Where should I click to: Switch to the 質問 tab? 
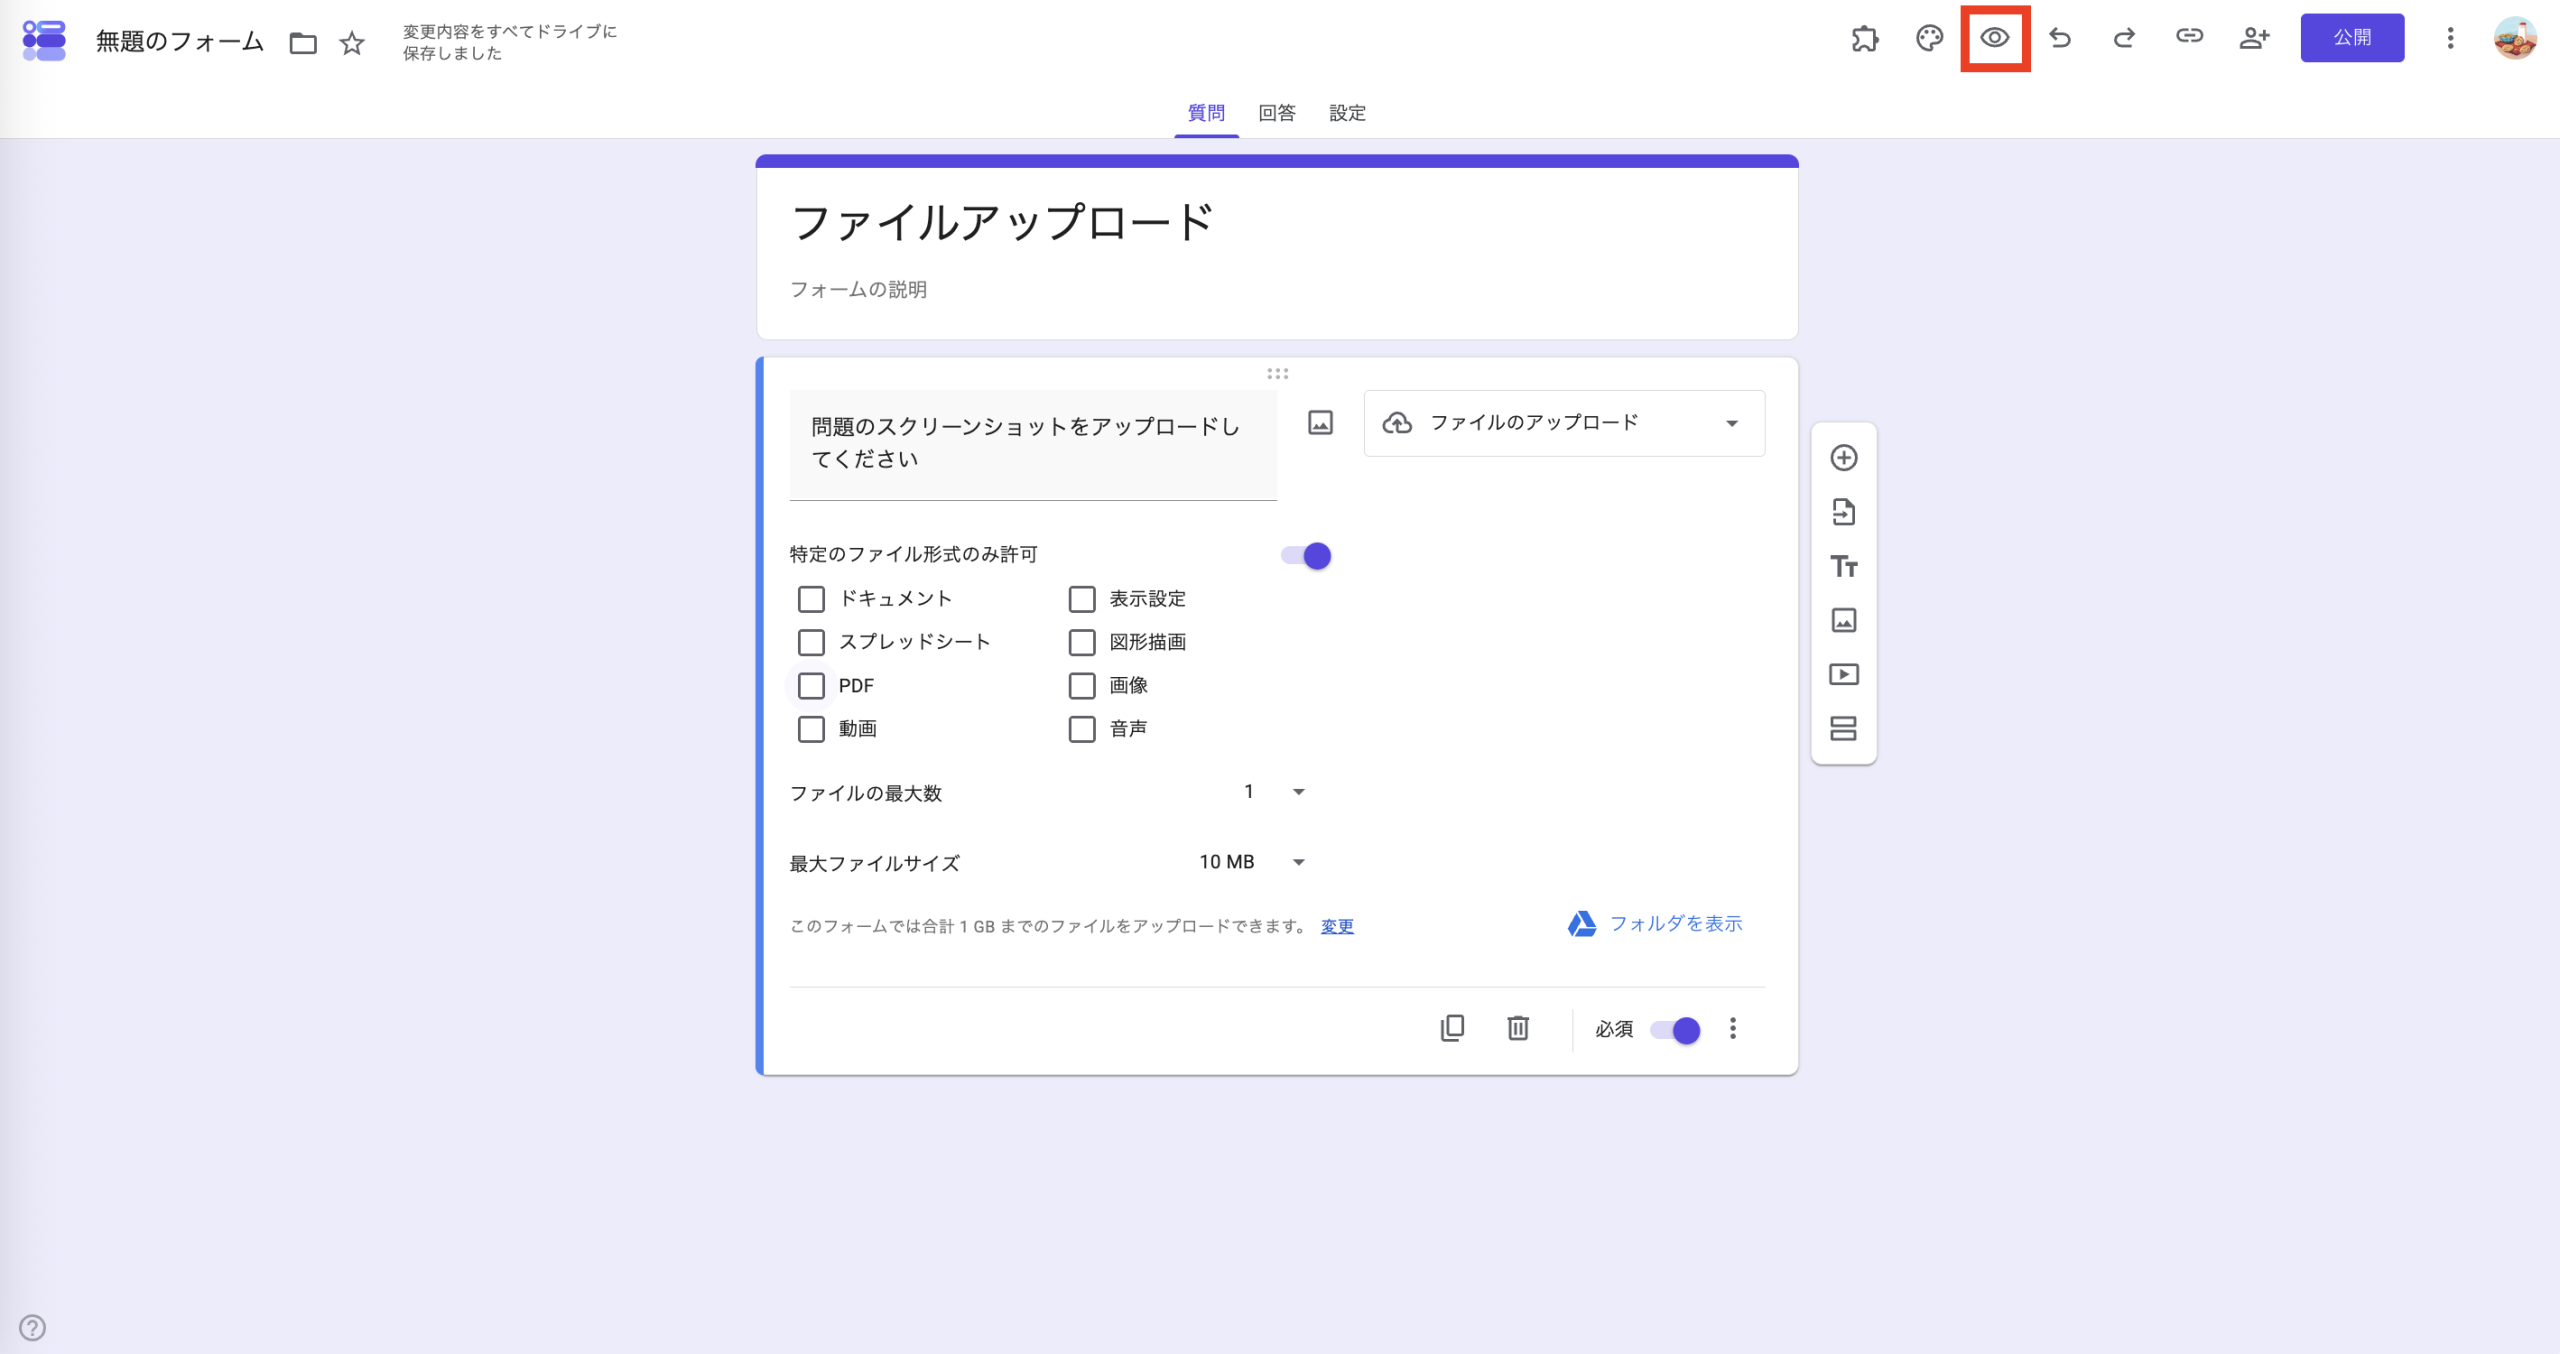click(1206, 113)
